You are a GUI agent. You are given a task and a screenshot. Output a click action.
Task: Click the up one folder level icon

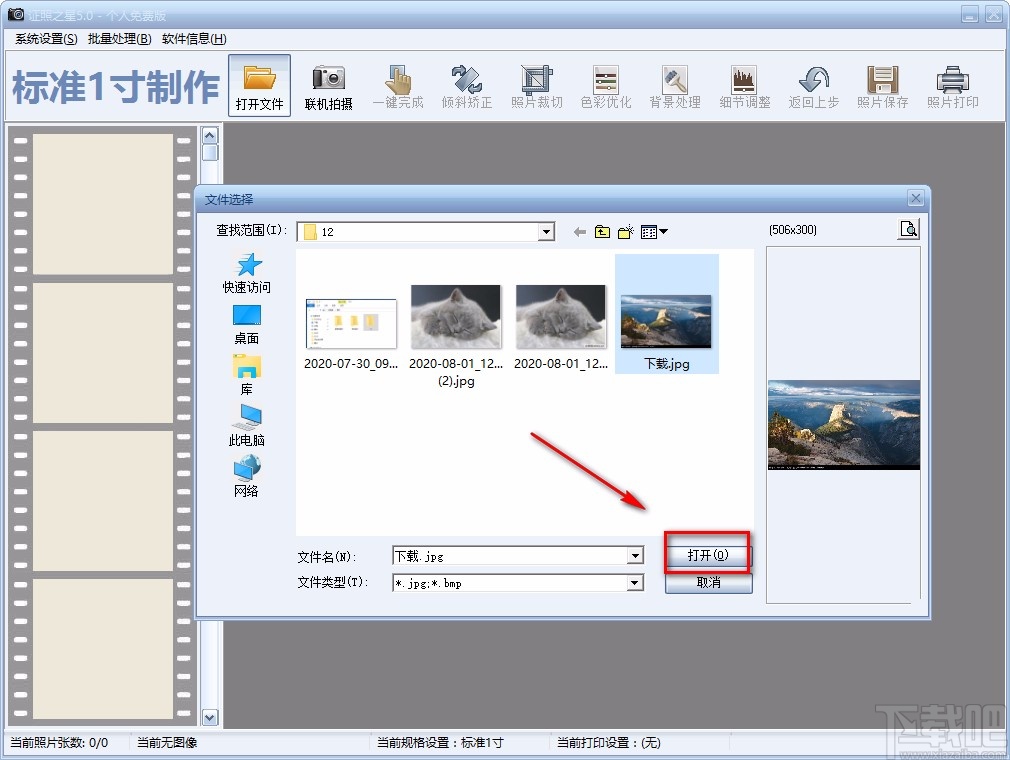[602, 232]
